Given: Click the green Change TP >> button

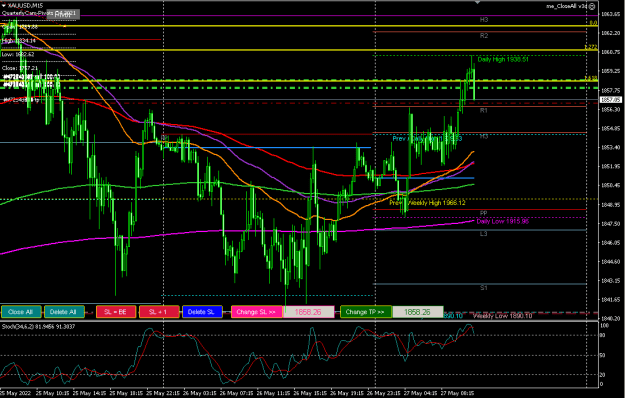Looking at the screenshot, I should point(366,312).
